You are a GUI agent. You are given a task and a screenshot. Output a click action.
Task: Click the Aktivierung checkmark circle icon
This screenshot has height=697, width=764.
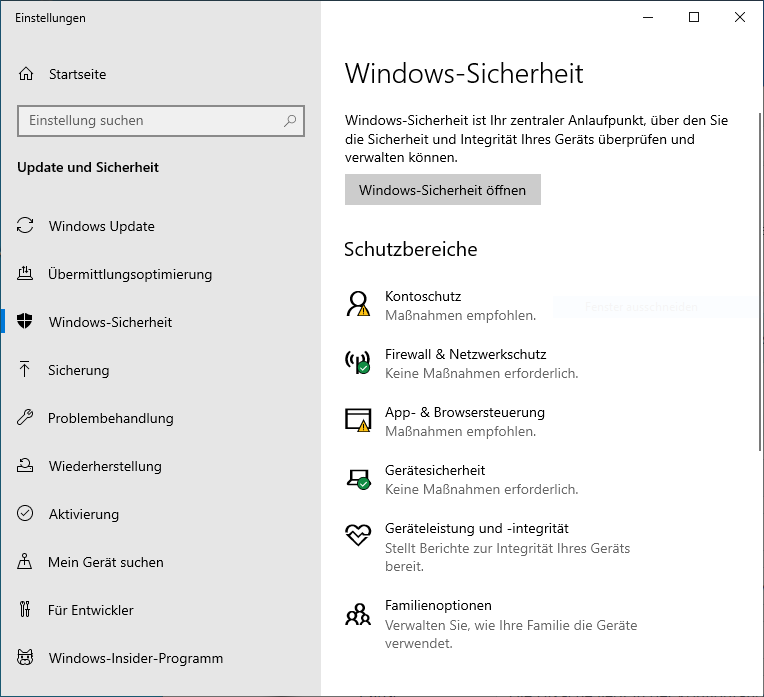[25, 513]
